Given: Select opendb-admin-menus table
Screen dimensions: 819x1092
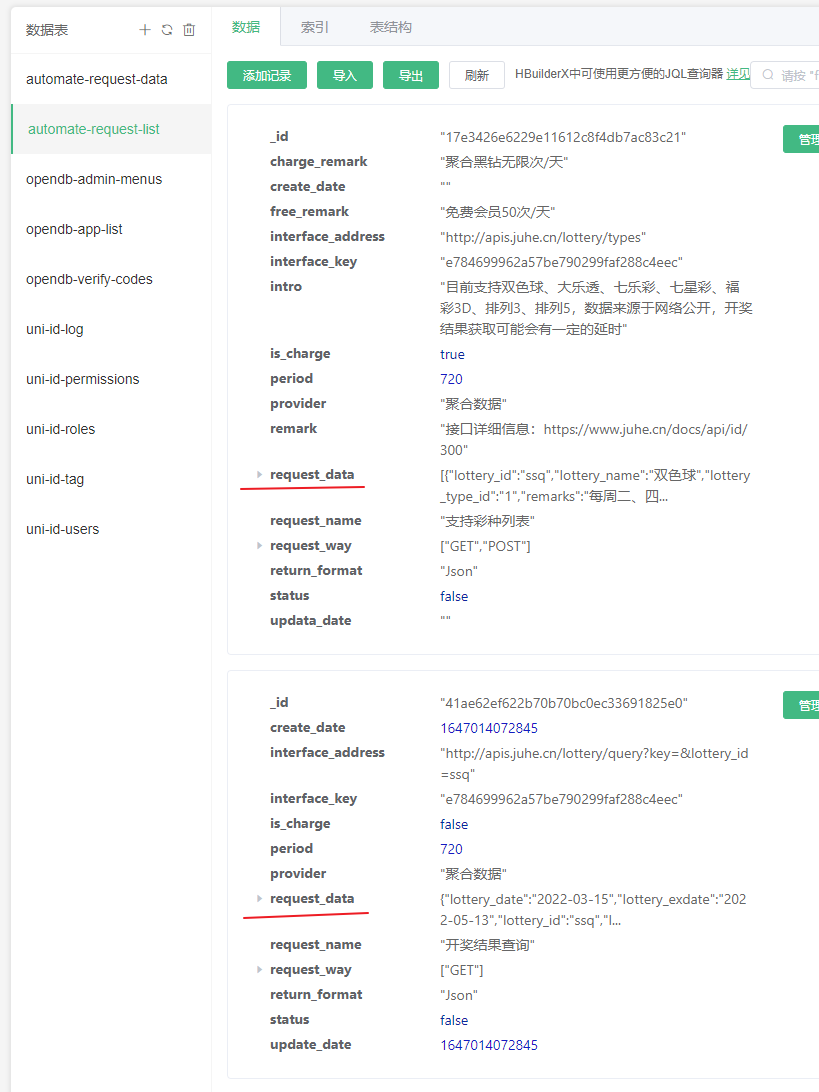Looking at the screenshot, I should [111, 179].
